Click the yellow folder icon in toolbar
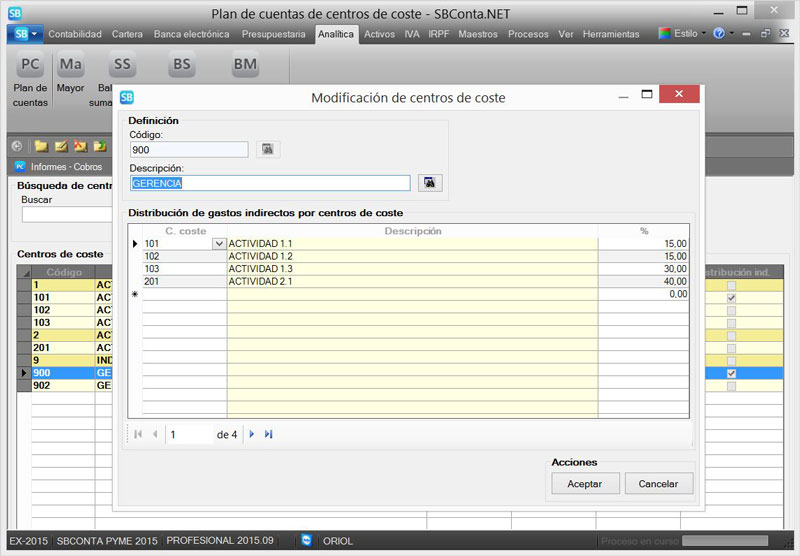The height and width of the screenshot is (556, 800). click(41, 146)
